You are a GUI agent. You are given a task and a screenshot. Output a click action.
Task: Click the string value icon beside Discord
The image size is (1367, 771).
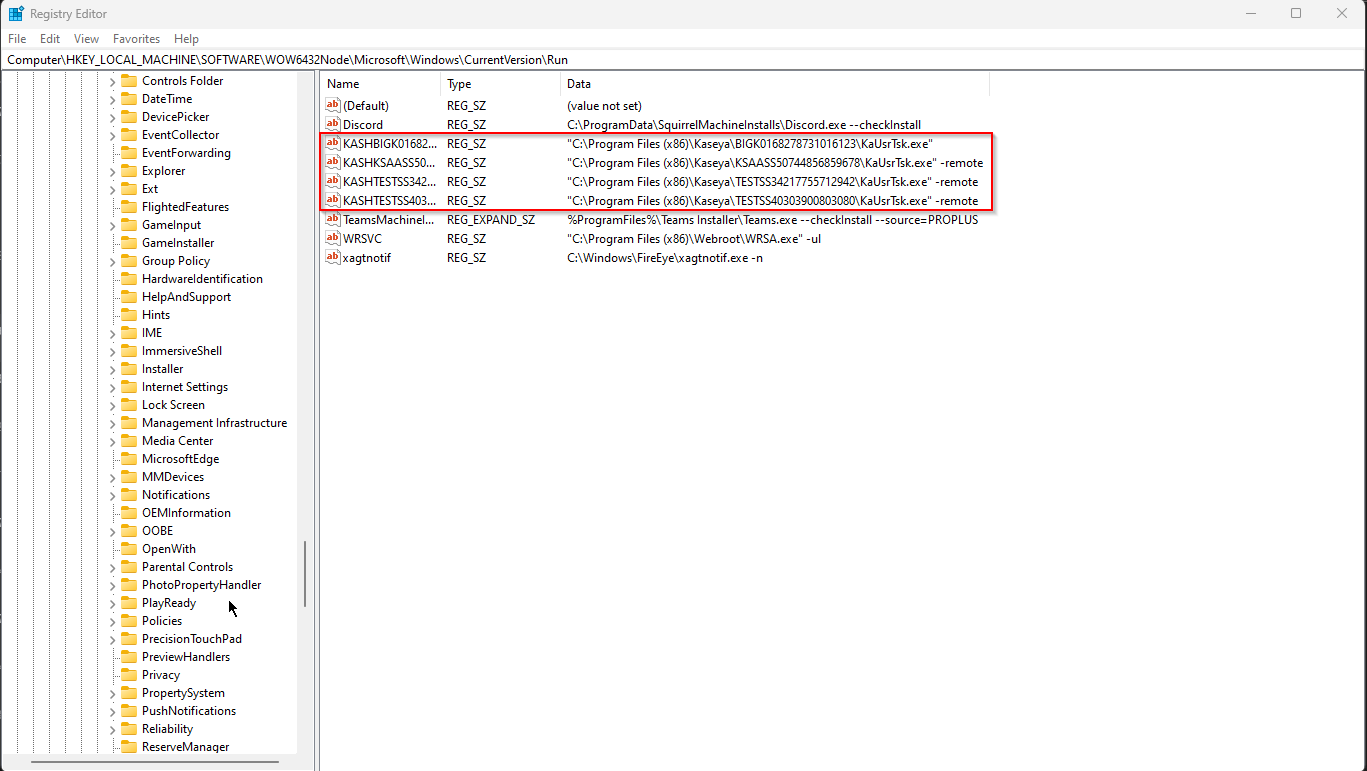pos(332,124)
